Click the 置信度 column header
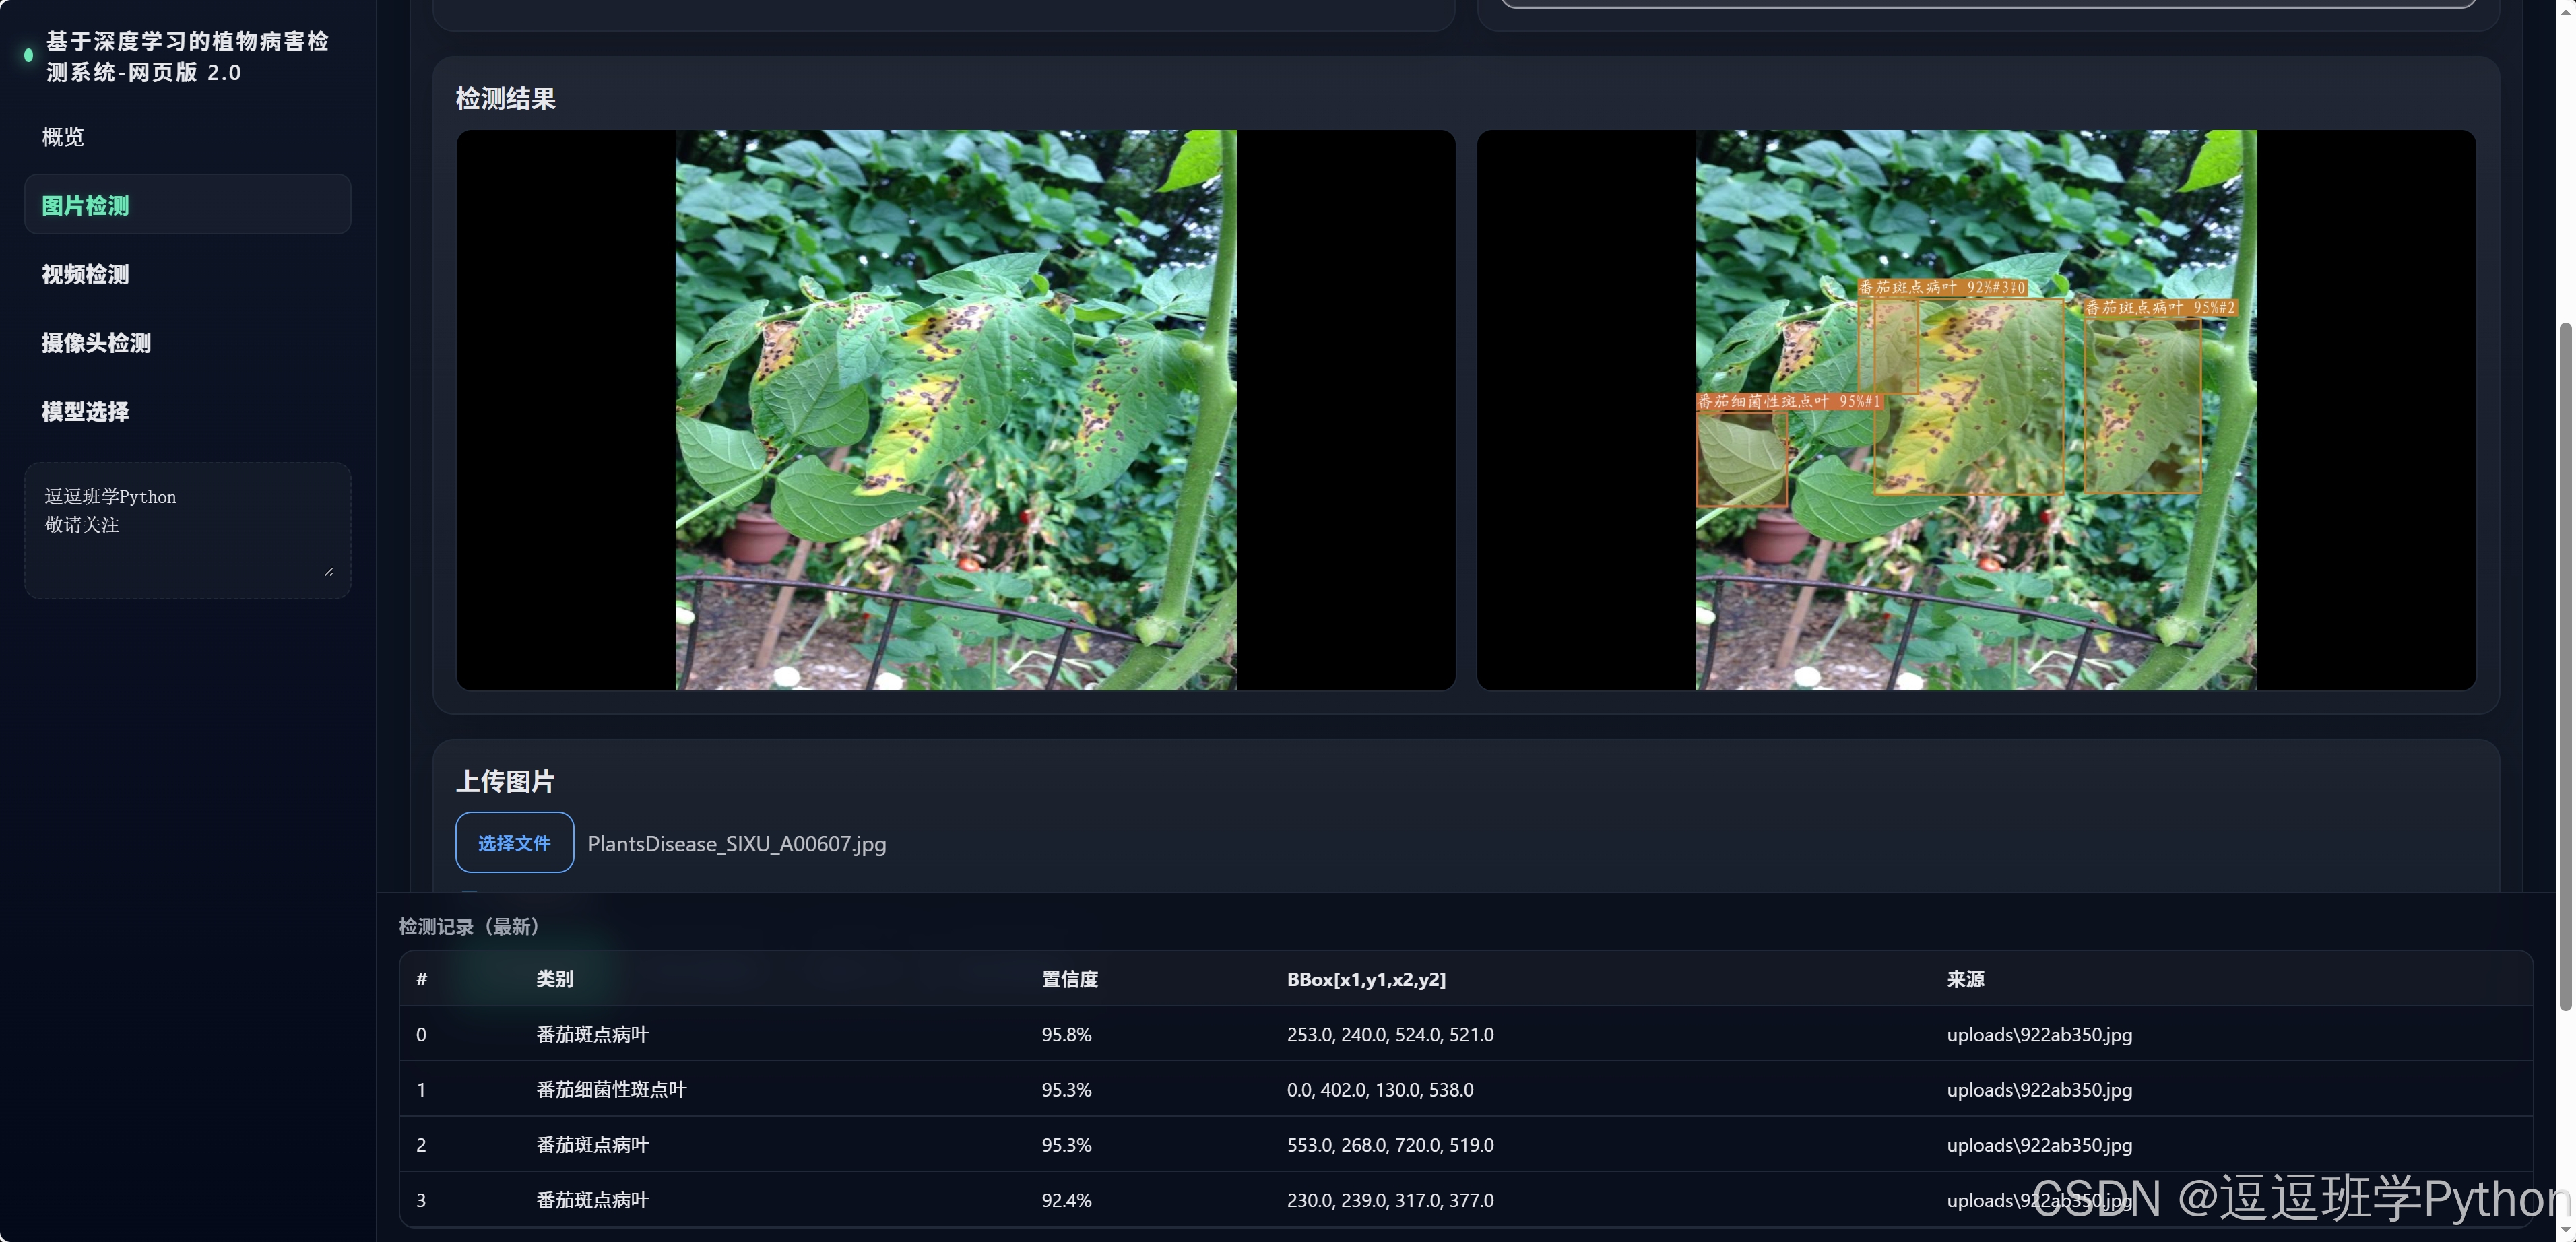The width and height of the screenshot is (2576, 1242). point(1070,978)
